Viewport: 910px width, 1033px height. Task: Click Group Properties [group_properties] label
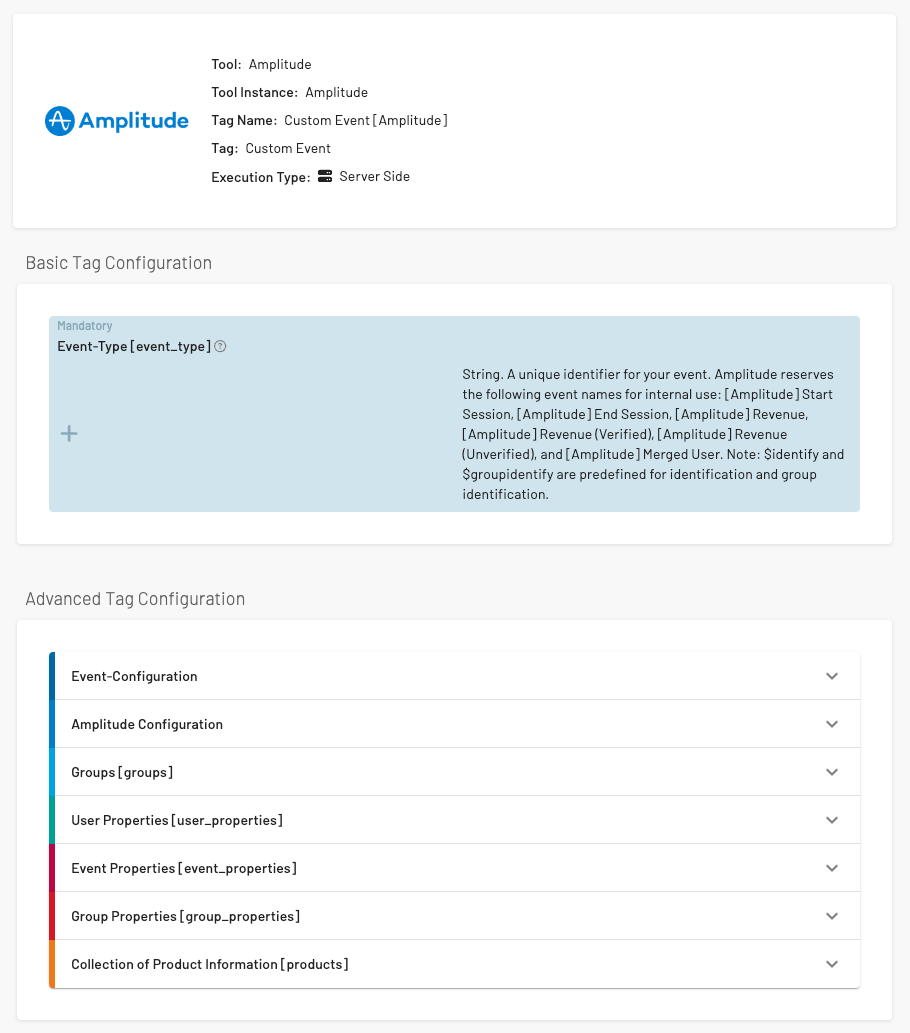(185, 917)
